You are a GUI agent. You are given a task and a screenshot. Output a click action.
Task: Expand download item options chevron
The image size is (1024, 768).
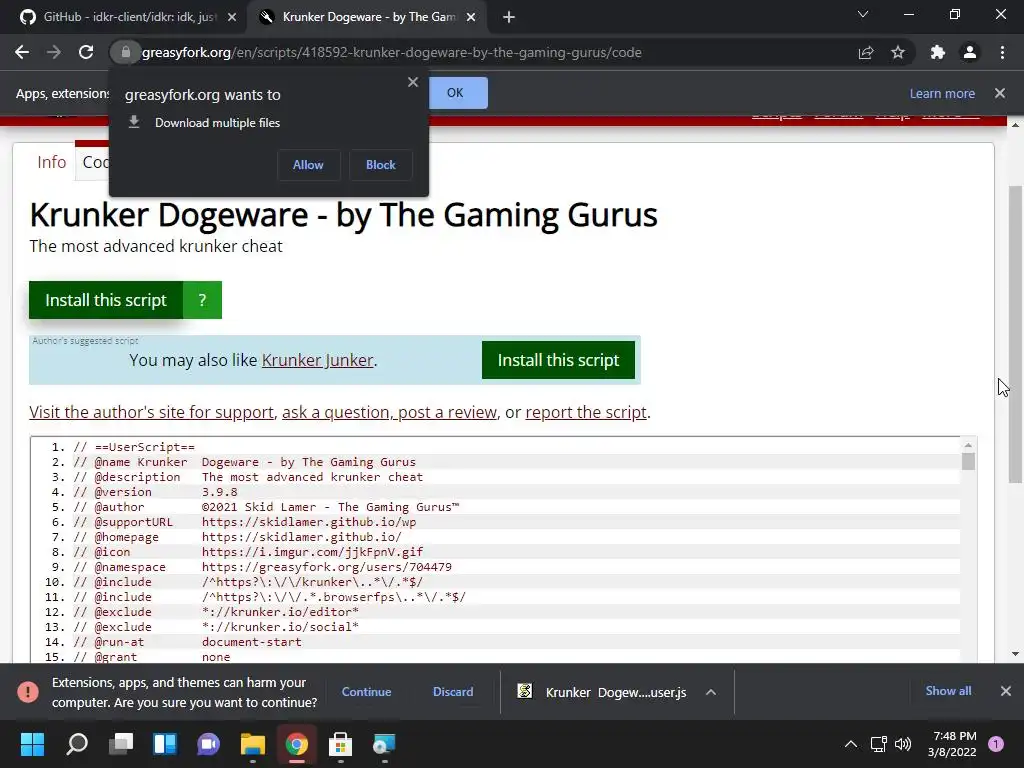711,692
